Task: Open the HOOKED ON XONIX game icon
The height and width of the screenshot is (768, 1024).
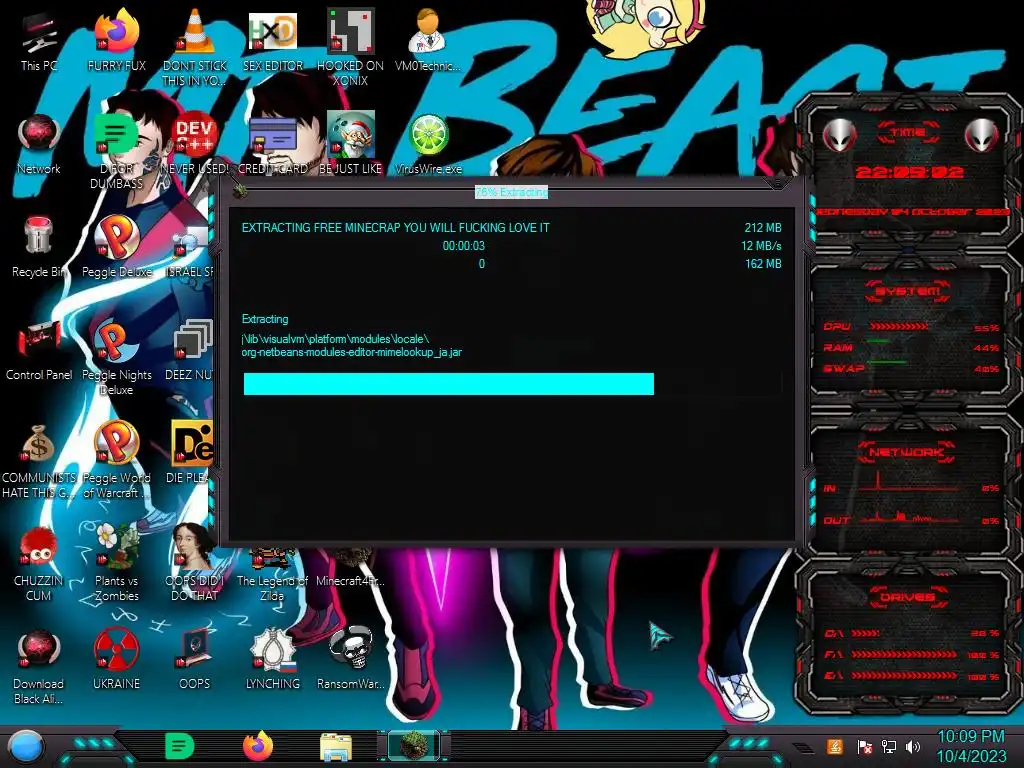Action: click(350, 31)
